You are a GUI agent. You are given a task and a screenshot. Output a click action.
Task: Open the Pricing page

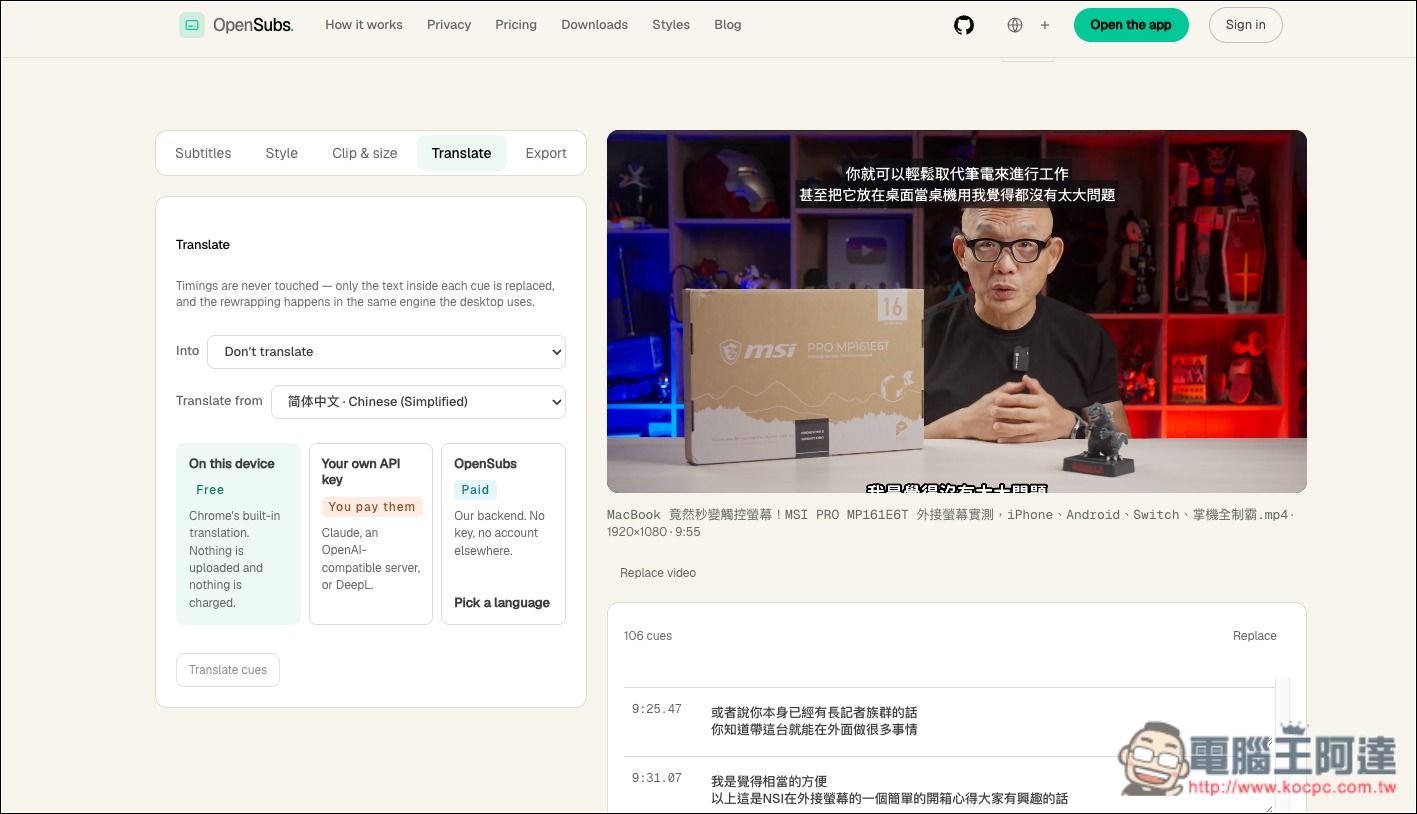516,25
